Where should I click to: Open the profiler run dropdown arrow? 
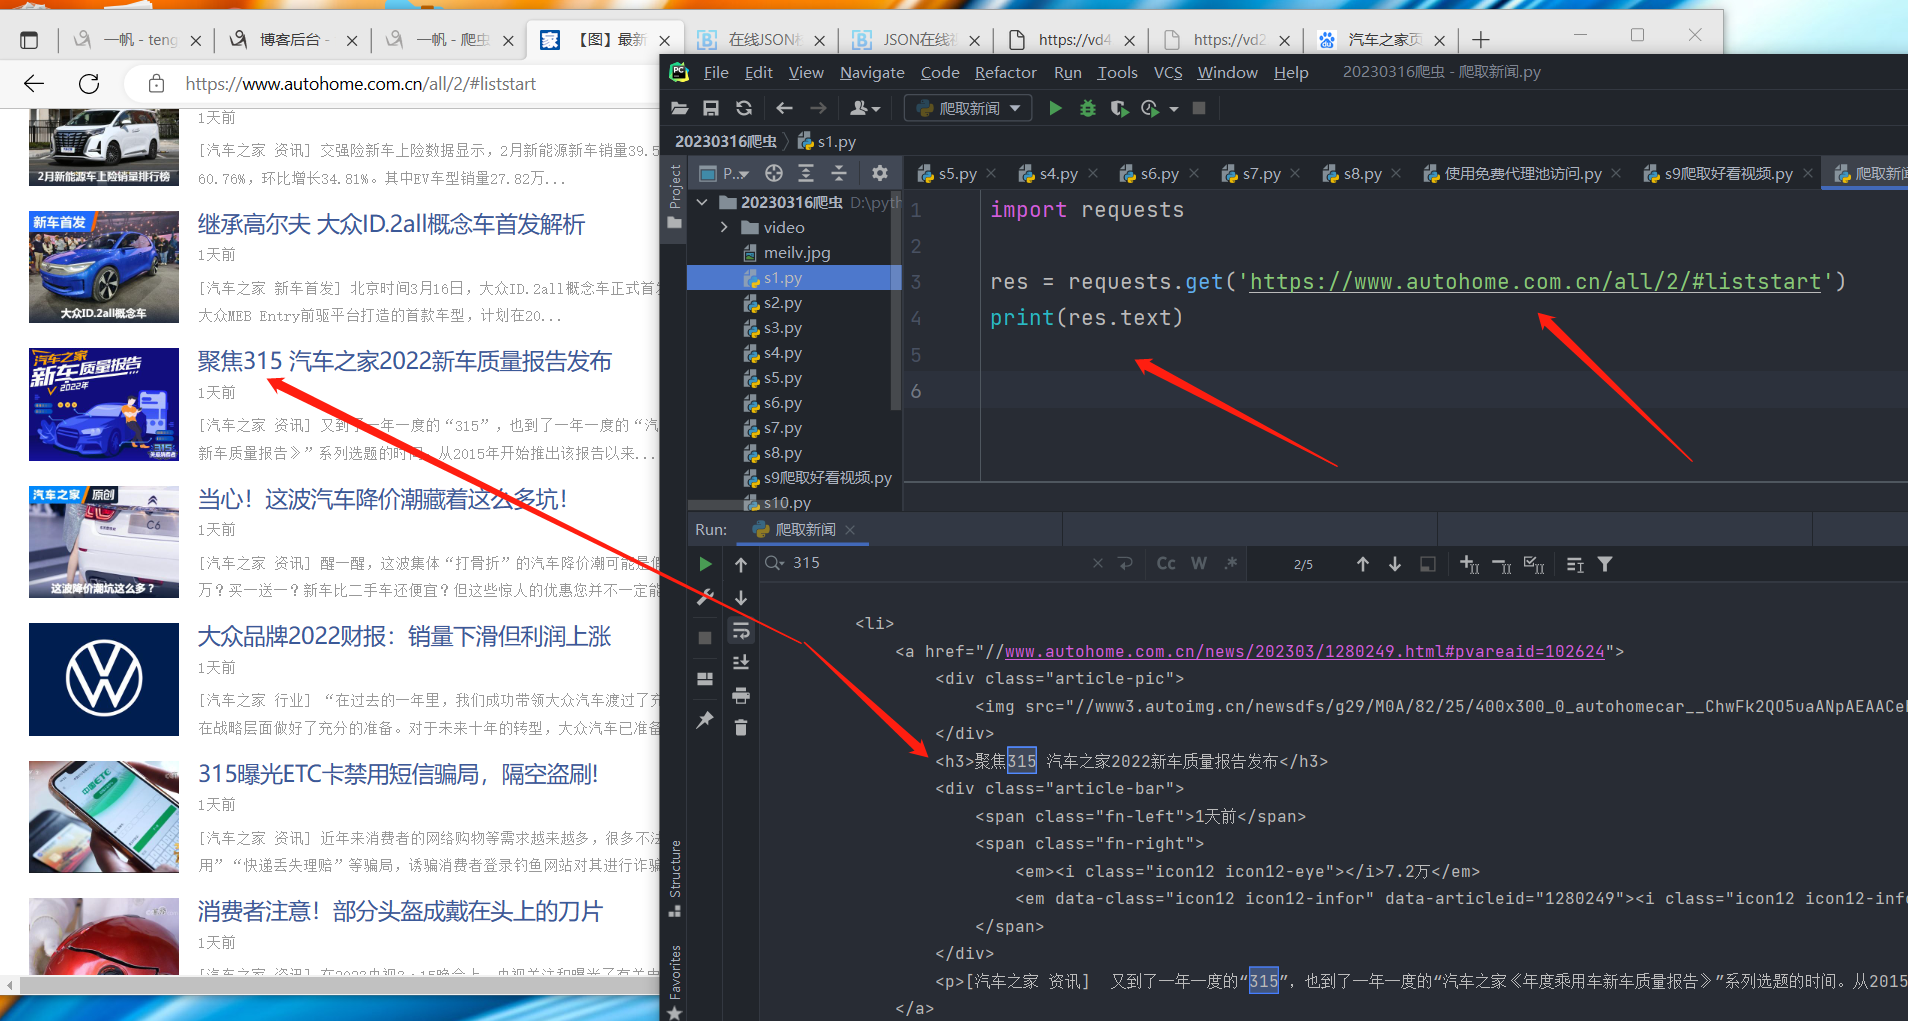coord(1174,108)
